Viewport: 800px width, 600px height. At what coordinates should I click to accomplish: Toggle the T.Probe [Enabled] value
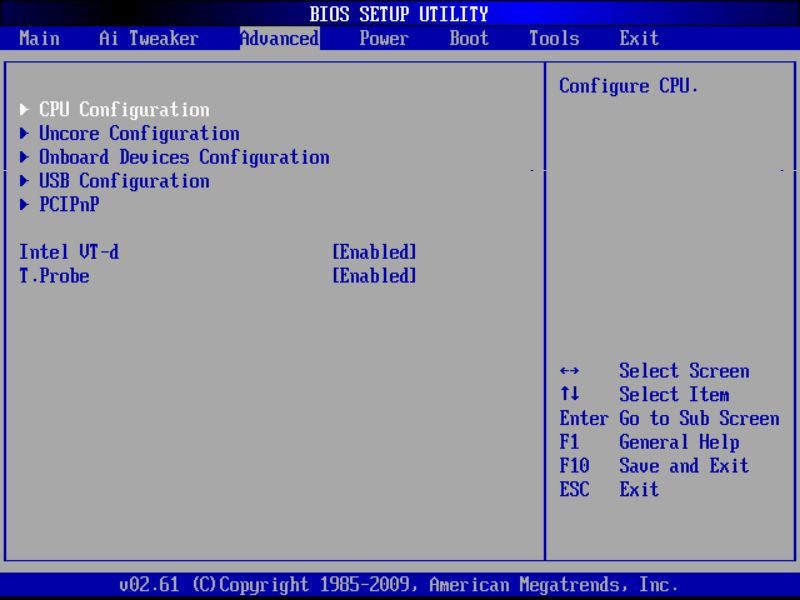click(374, 277)
